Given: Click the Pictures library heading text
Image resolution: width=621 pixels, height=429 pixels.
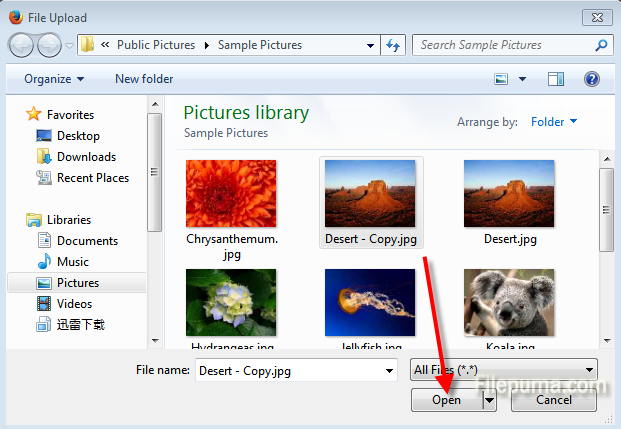Looking at the screenshot, I should click(246, 112).
